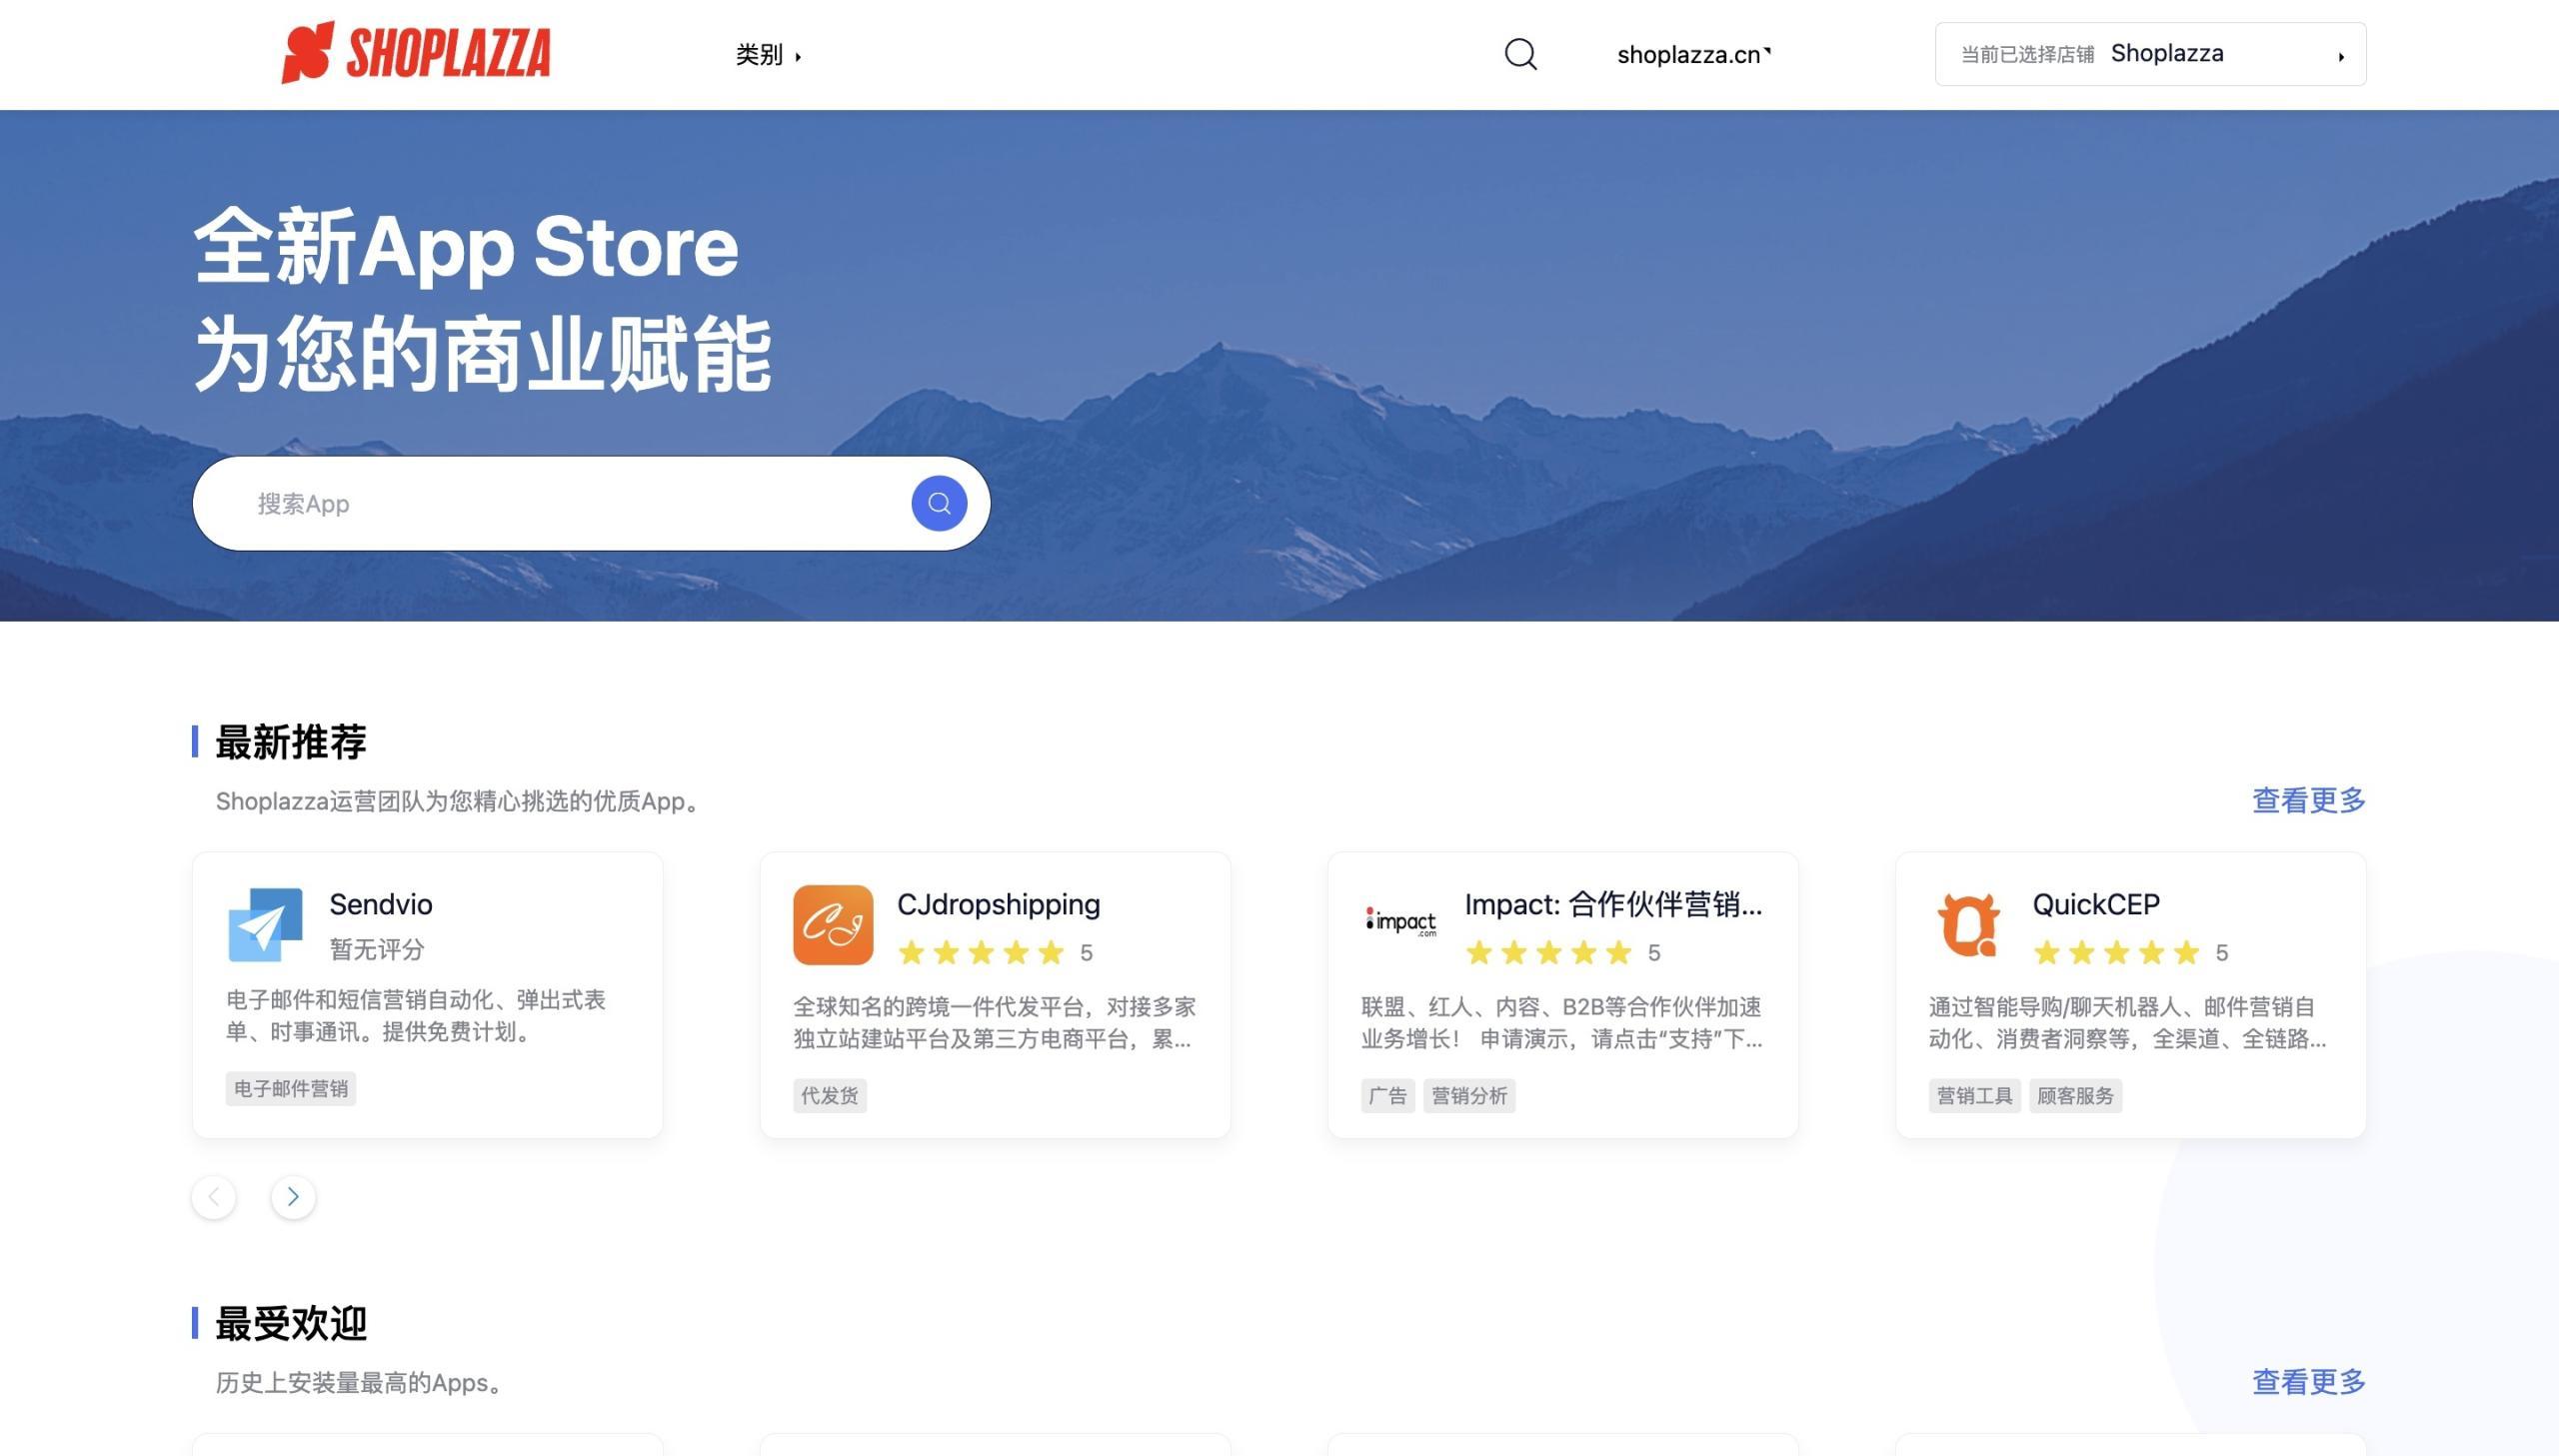Click the QuickCEP description text
The width and height of the screenshot is (2559, 1456).
tap(2128, 1023)
